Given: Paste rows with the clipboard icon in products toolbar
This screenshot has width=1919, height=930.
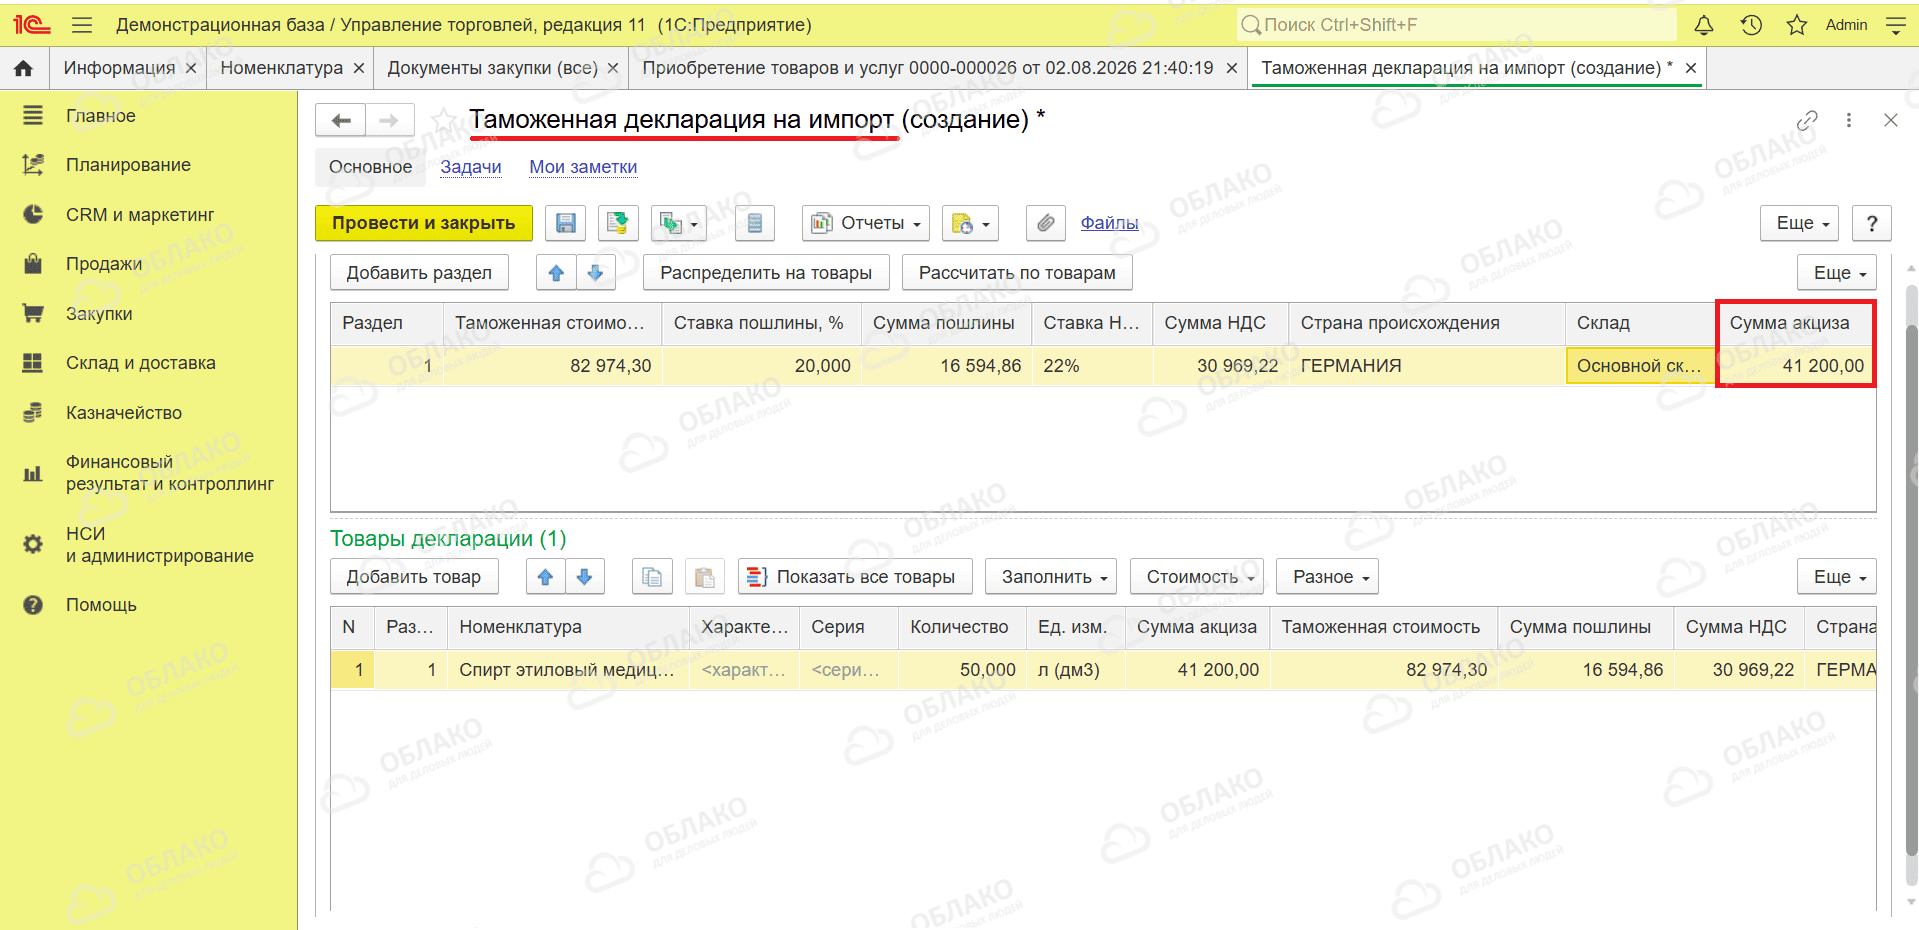Looking at the screenshot, I should tap(705, 577).
